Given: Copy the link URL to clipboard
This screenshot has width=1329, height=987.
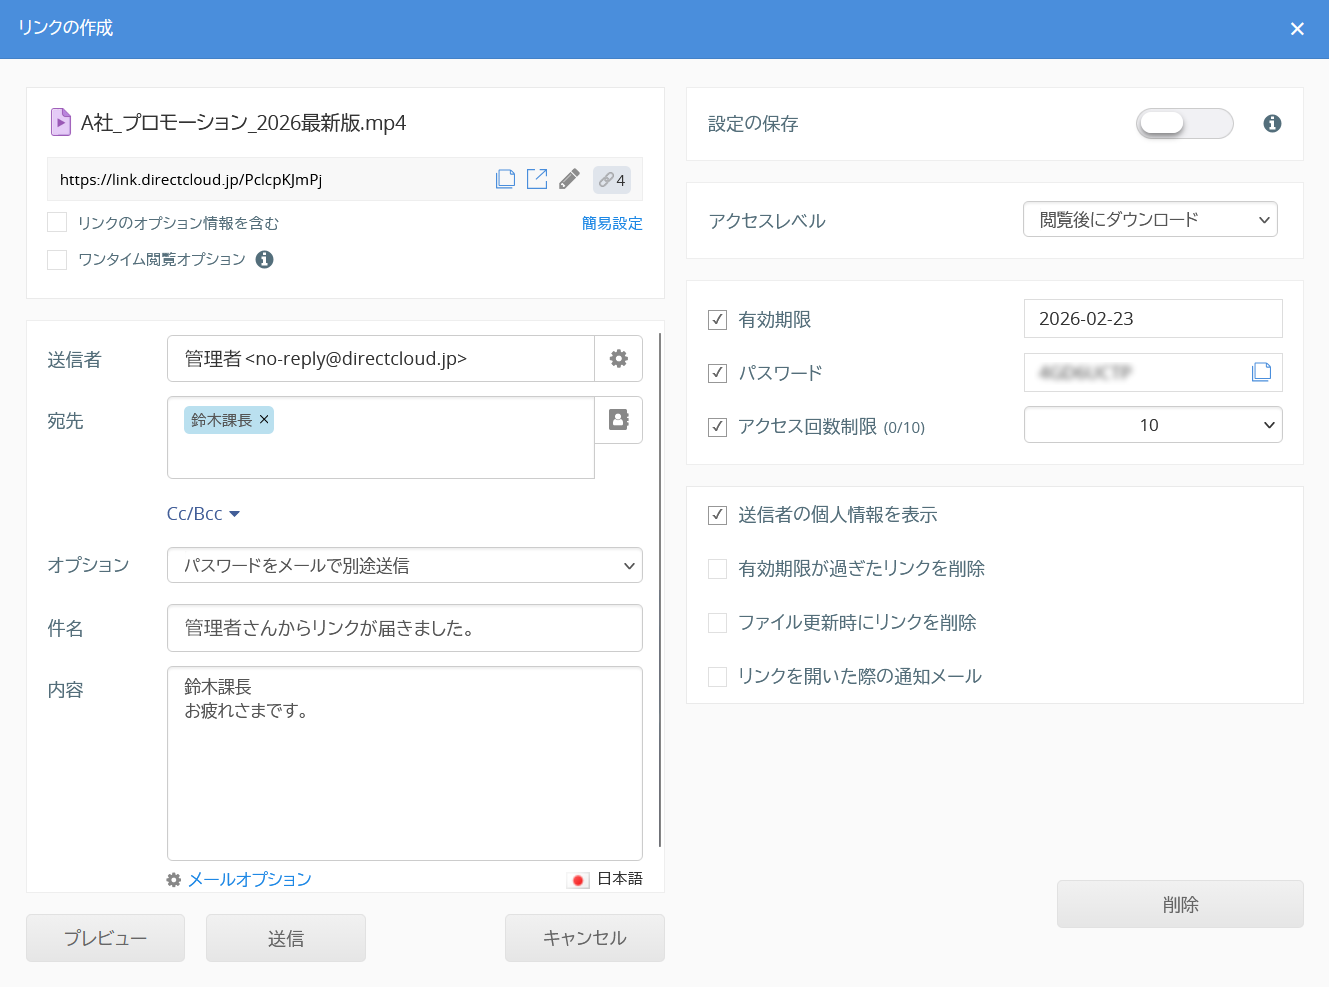Looking at the screenshot, I should point(505,179).
